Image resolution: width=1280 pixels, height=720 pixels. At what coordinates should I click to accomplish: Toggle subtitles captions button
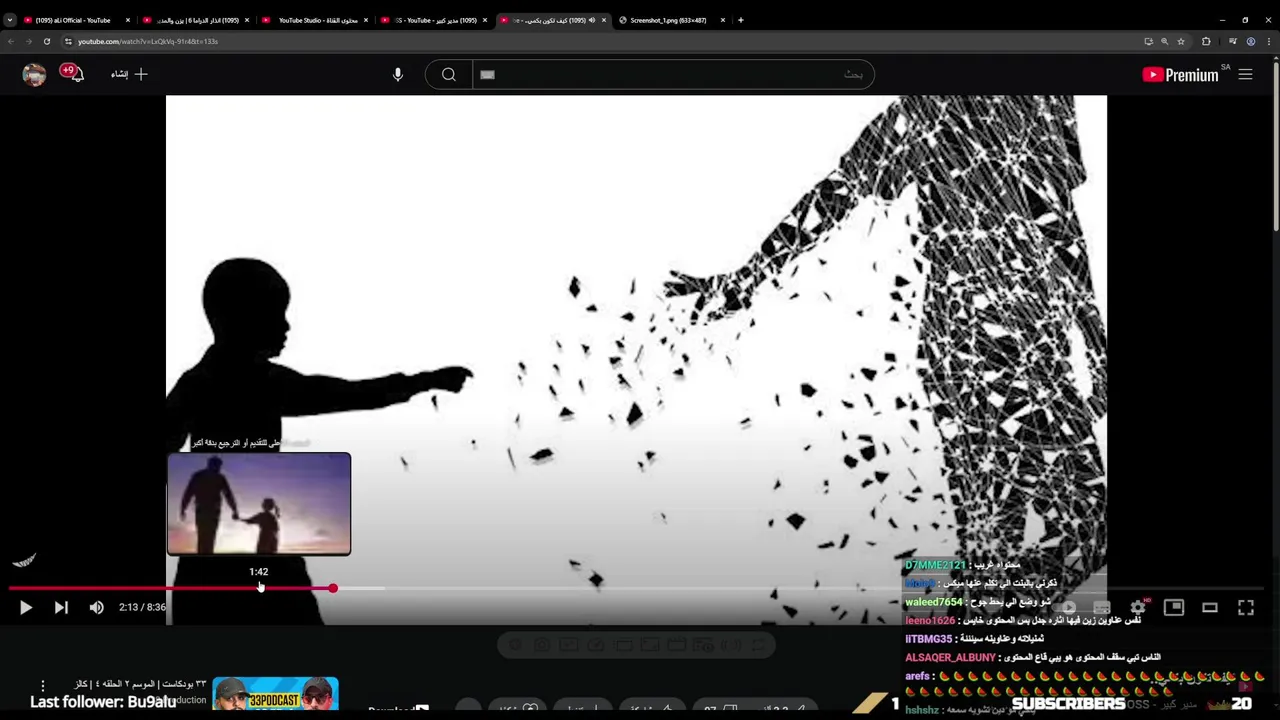pos(1102,607)
